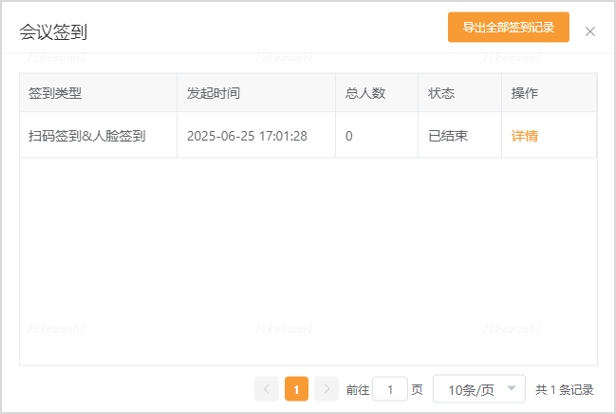Screen dimensions: 616x414
Task: Select page 1 in pagination
Action: tap(296, 389)
